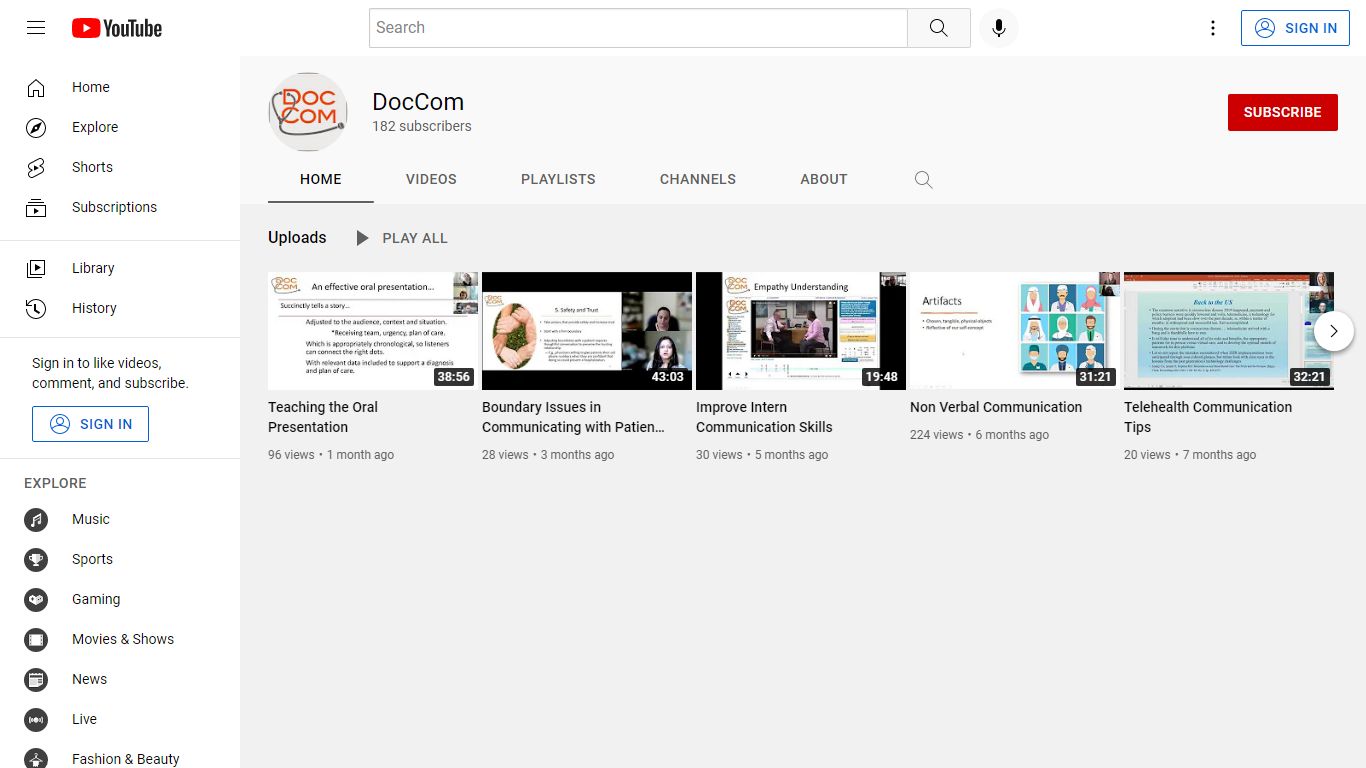1366x768 pixels.
Task: Subscribe to the DocCom channel
Action: tap(1282, 112)
